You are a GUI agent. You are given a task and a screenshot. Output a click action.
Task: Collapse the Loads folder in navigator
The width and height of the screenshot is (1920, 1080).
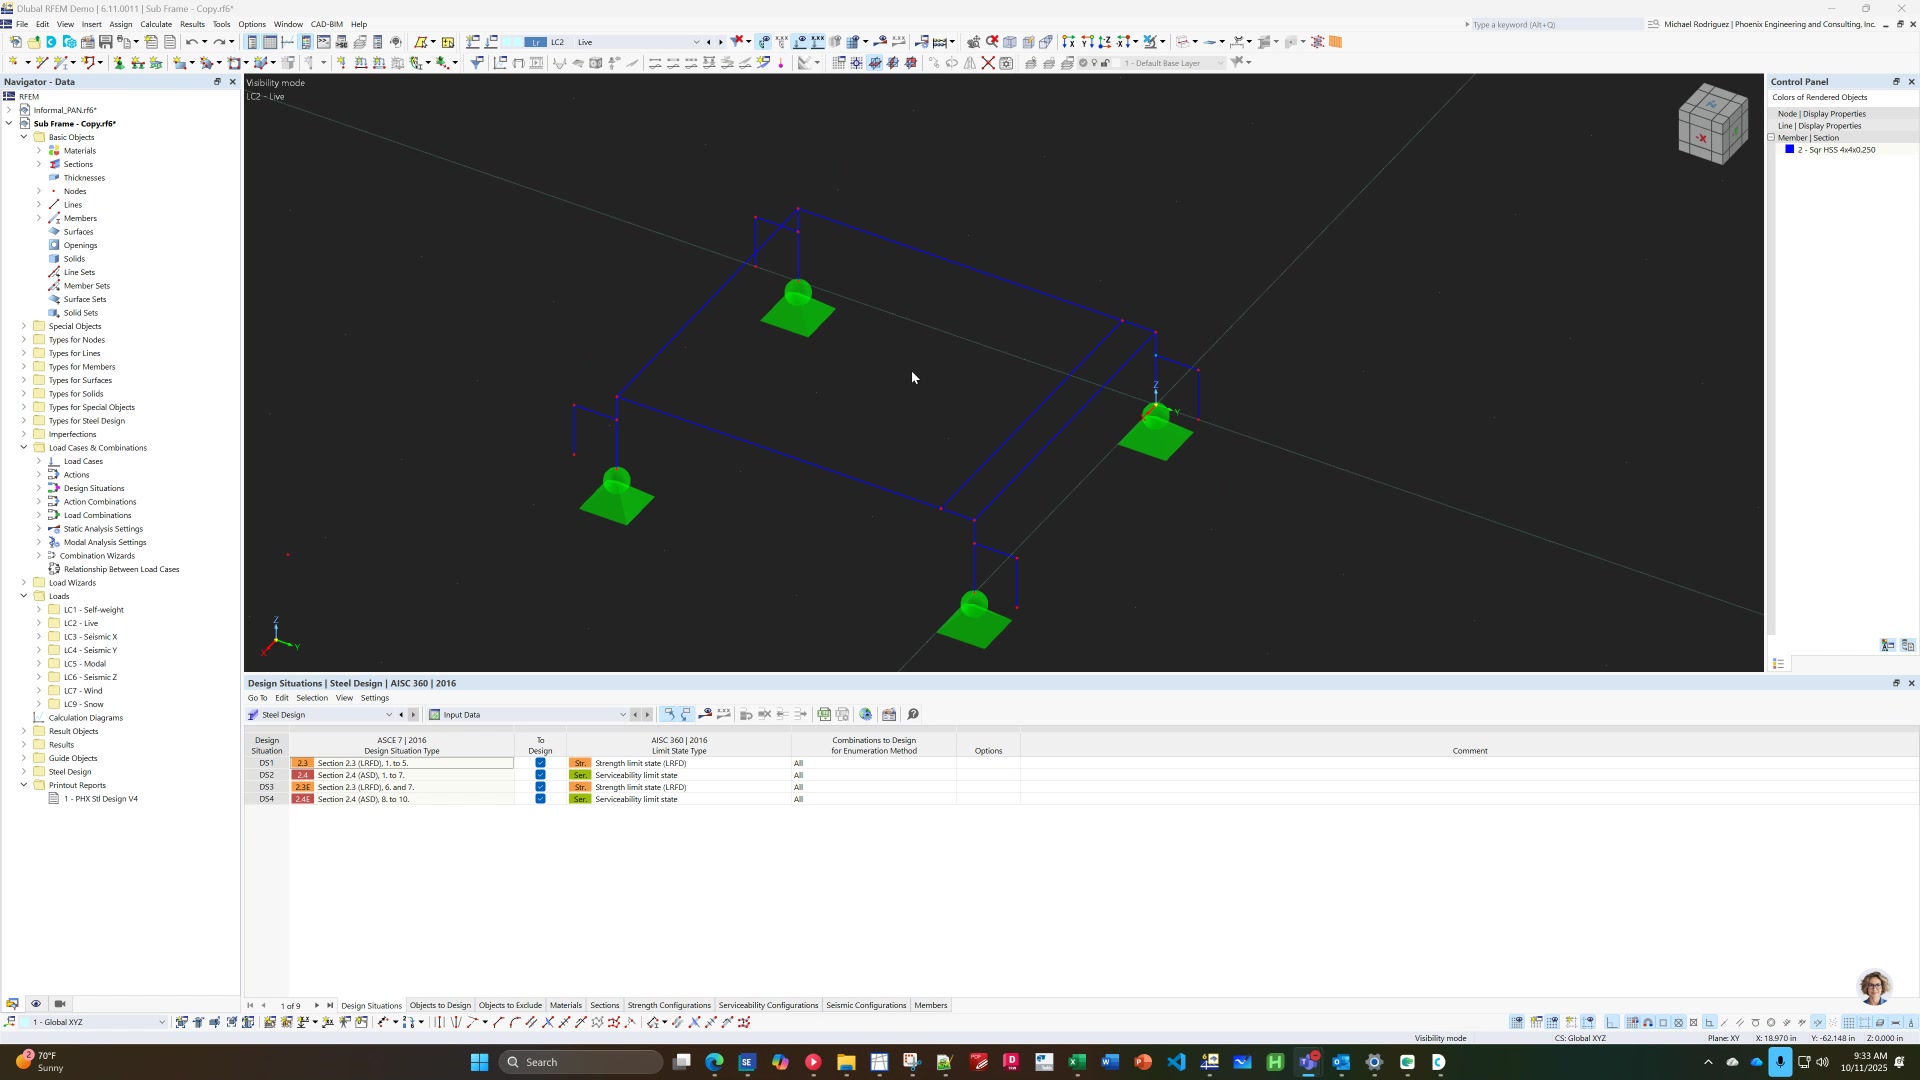tap(24, 596)
